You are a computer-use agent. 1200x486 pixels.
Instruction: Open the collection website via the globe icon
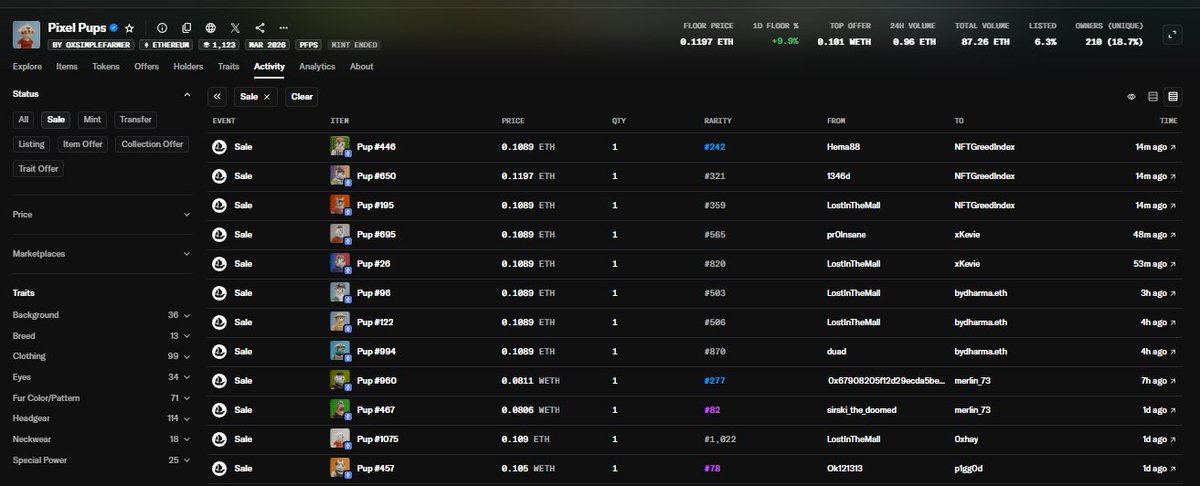coord(210,28)
